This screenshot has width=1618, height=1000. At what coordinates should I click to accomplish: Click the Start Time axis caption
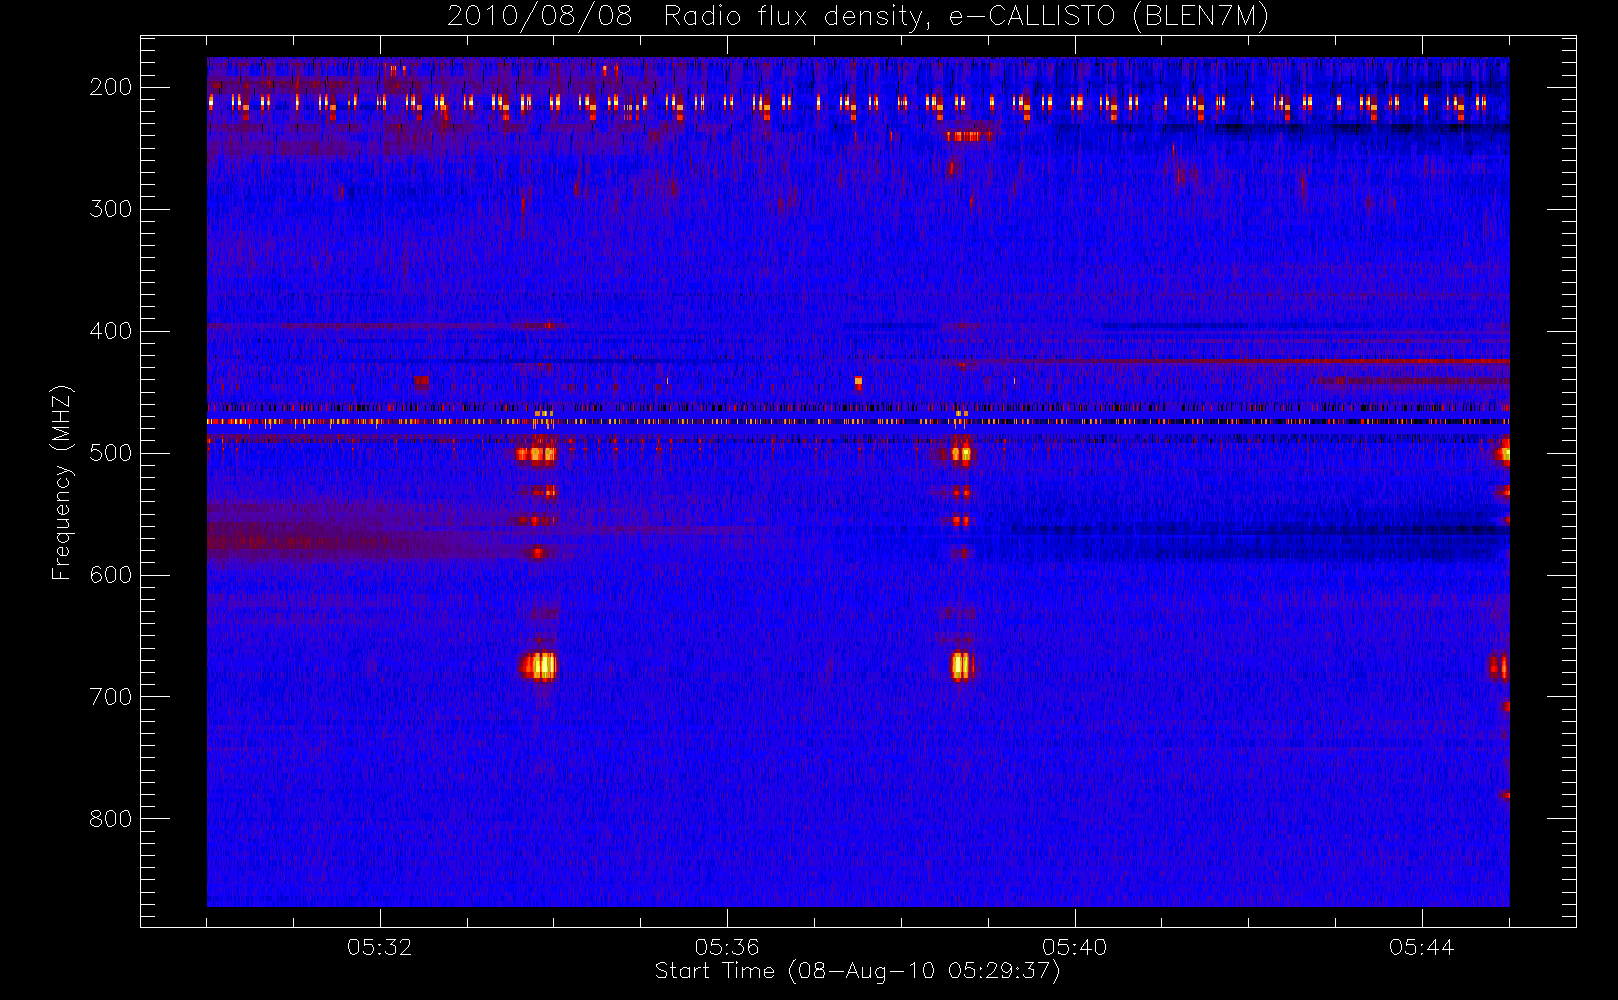pos(857,971)
